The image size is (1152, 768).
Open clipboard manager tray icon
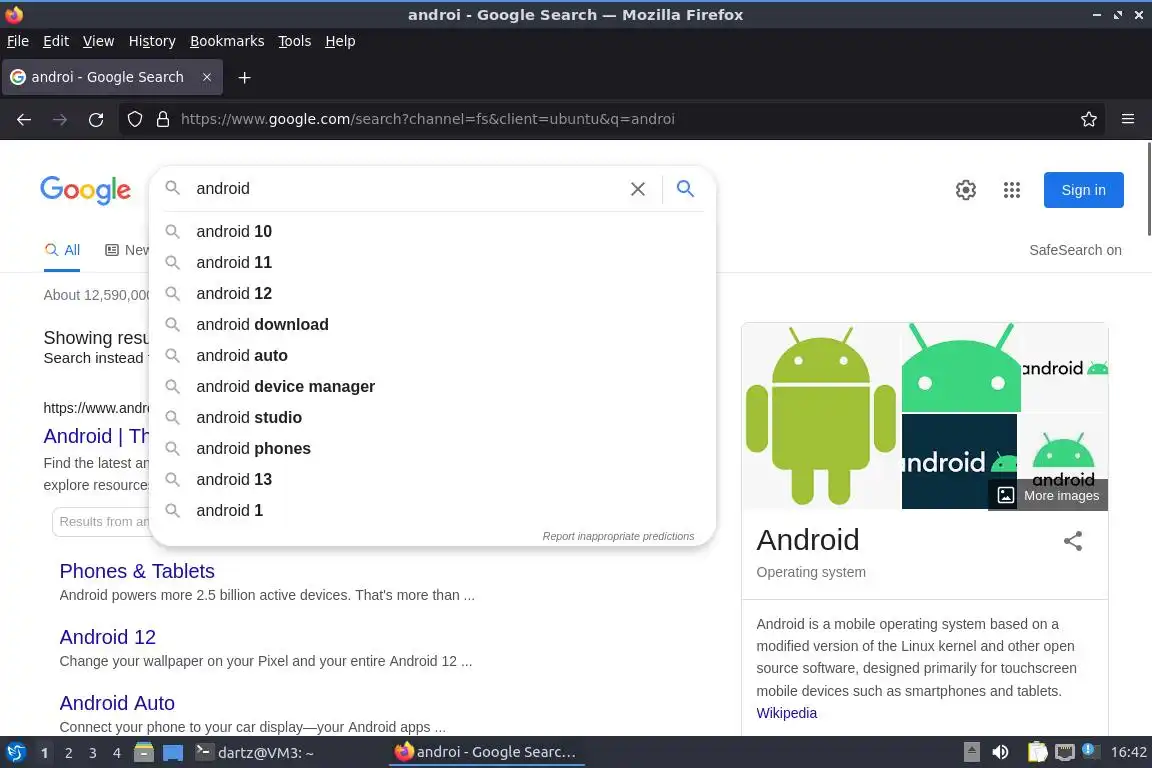coord(1037,752)
